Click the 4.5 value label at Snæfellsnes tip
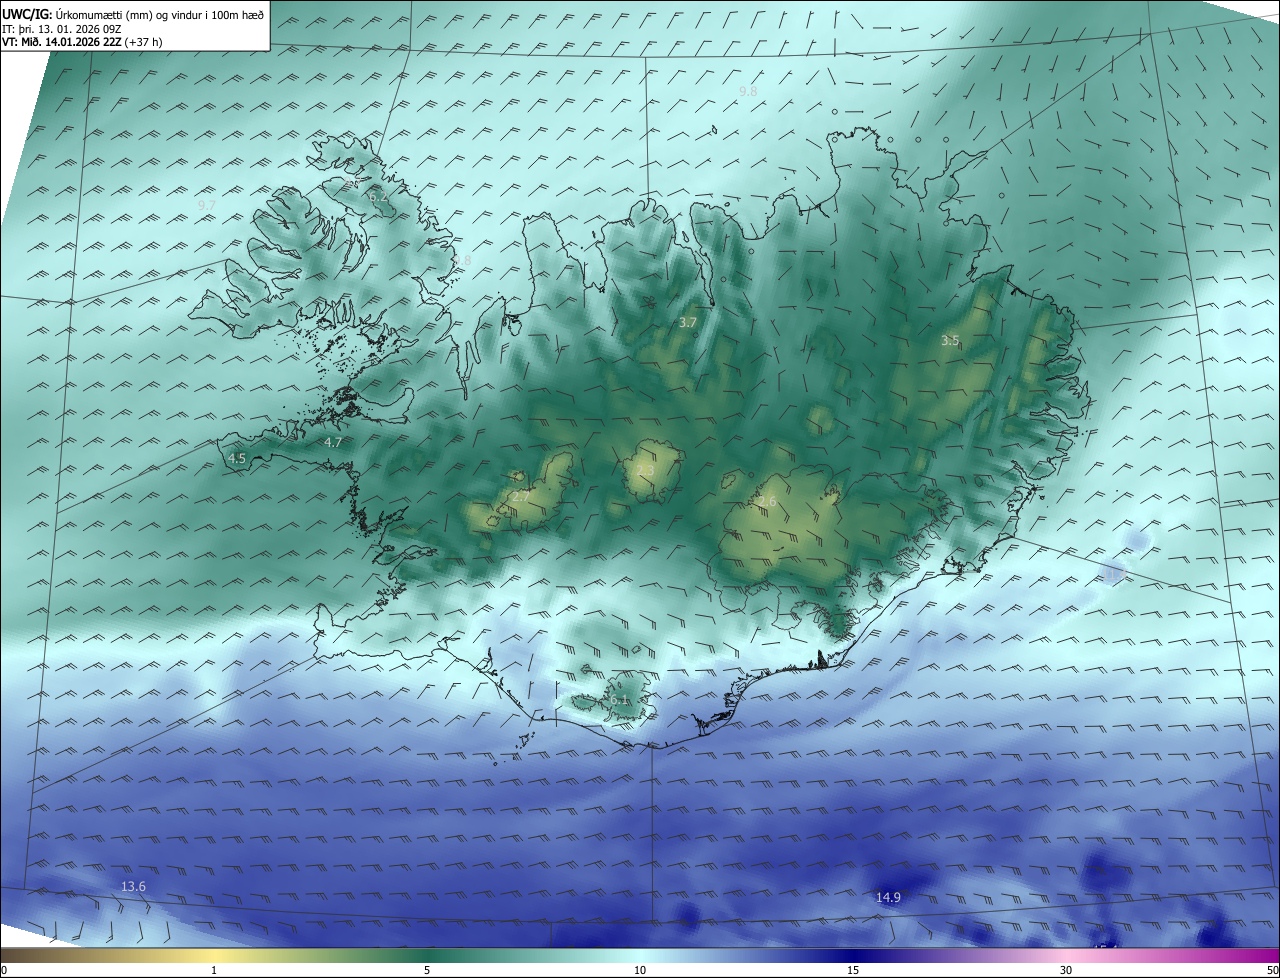Image resolution: width=1280 pixels, height=978 pixels. [237, 459]
